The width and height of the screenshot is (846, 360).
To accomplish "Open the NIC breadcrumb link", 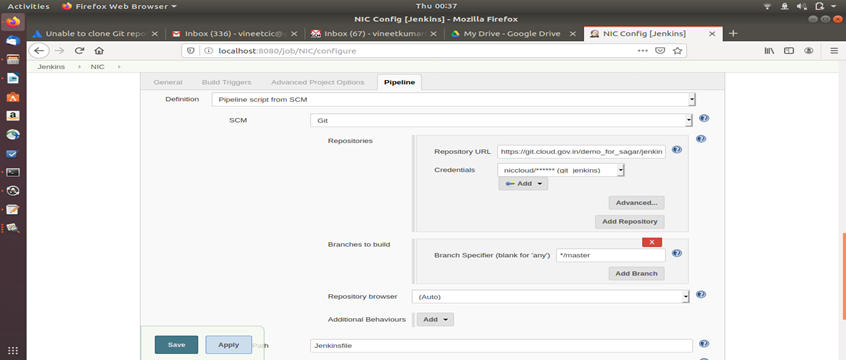I will (x=98, y=67).
